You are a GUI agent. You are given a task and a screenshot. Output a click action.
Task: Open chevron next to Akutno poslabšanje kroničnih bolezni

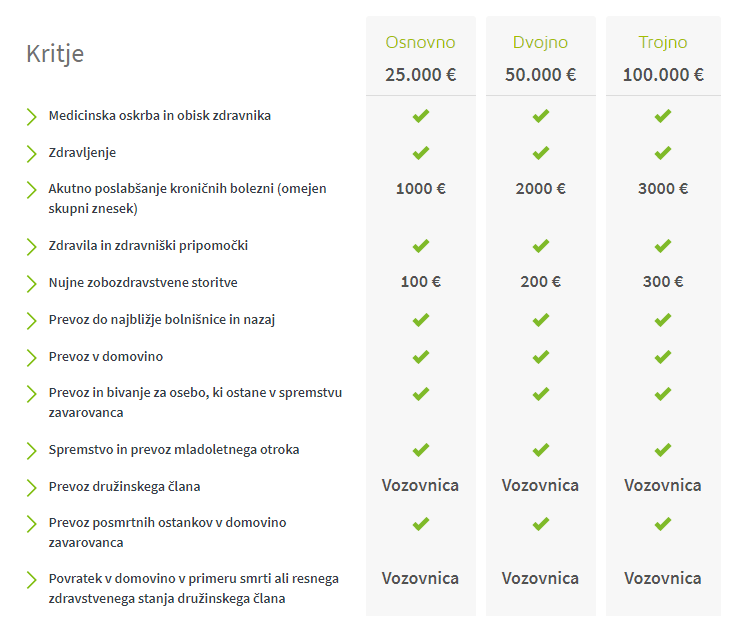pos(31,190)
